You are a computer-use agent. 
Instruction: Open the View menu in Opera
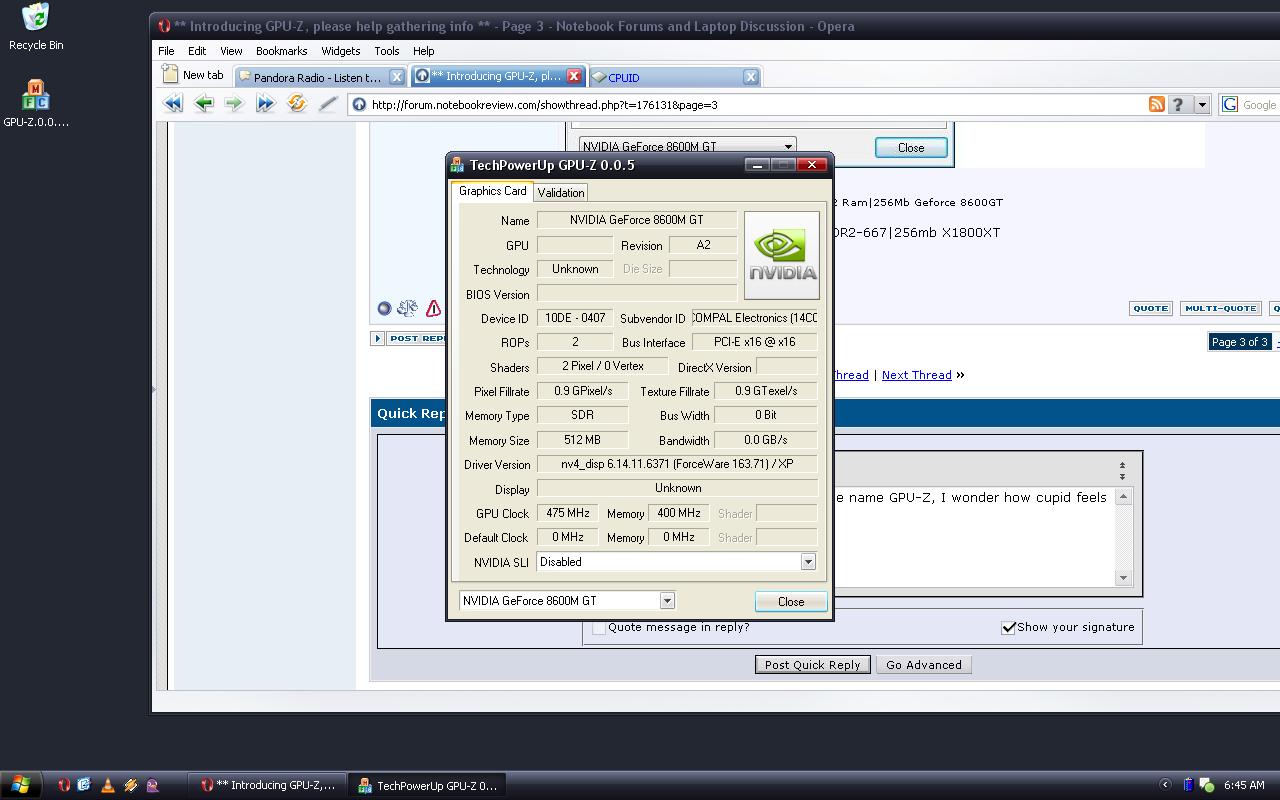click(231, 51)
